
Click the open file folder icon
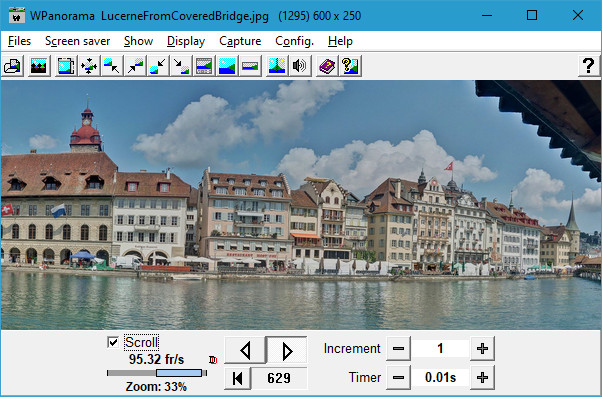(12, 66)
